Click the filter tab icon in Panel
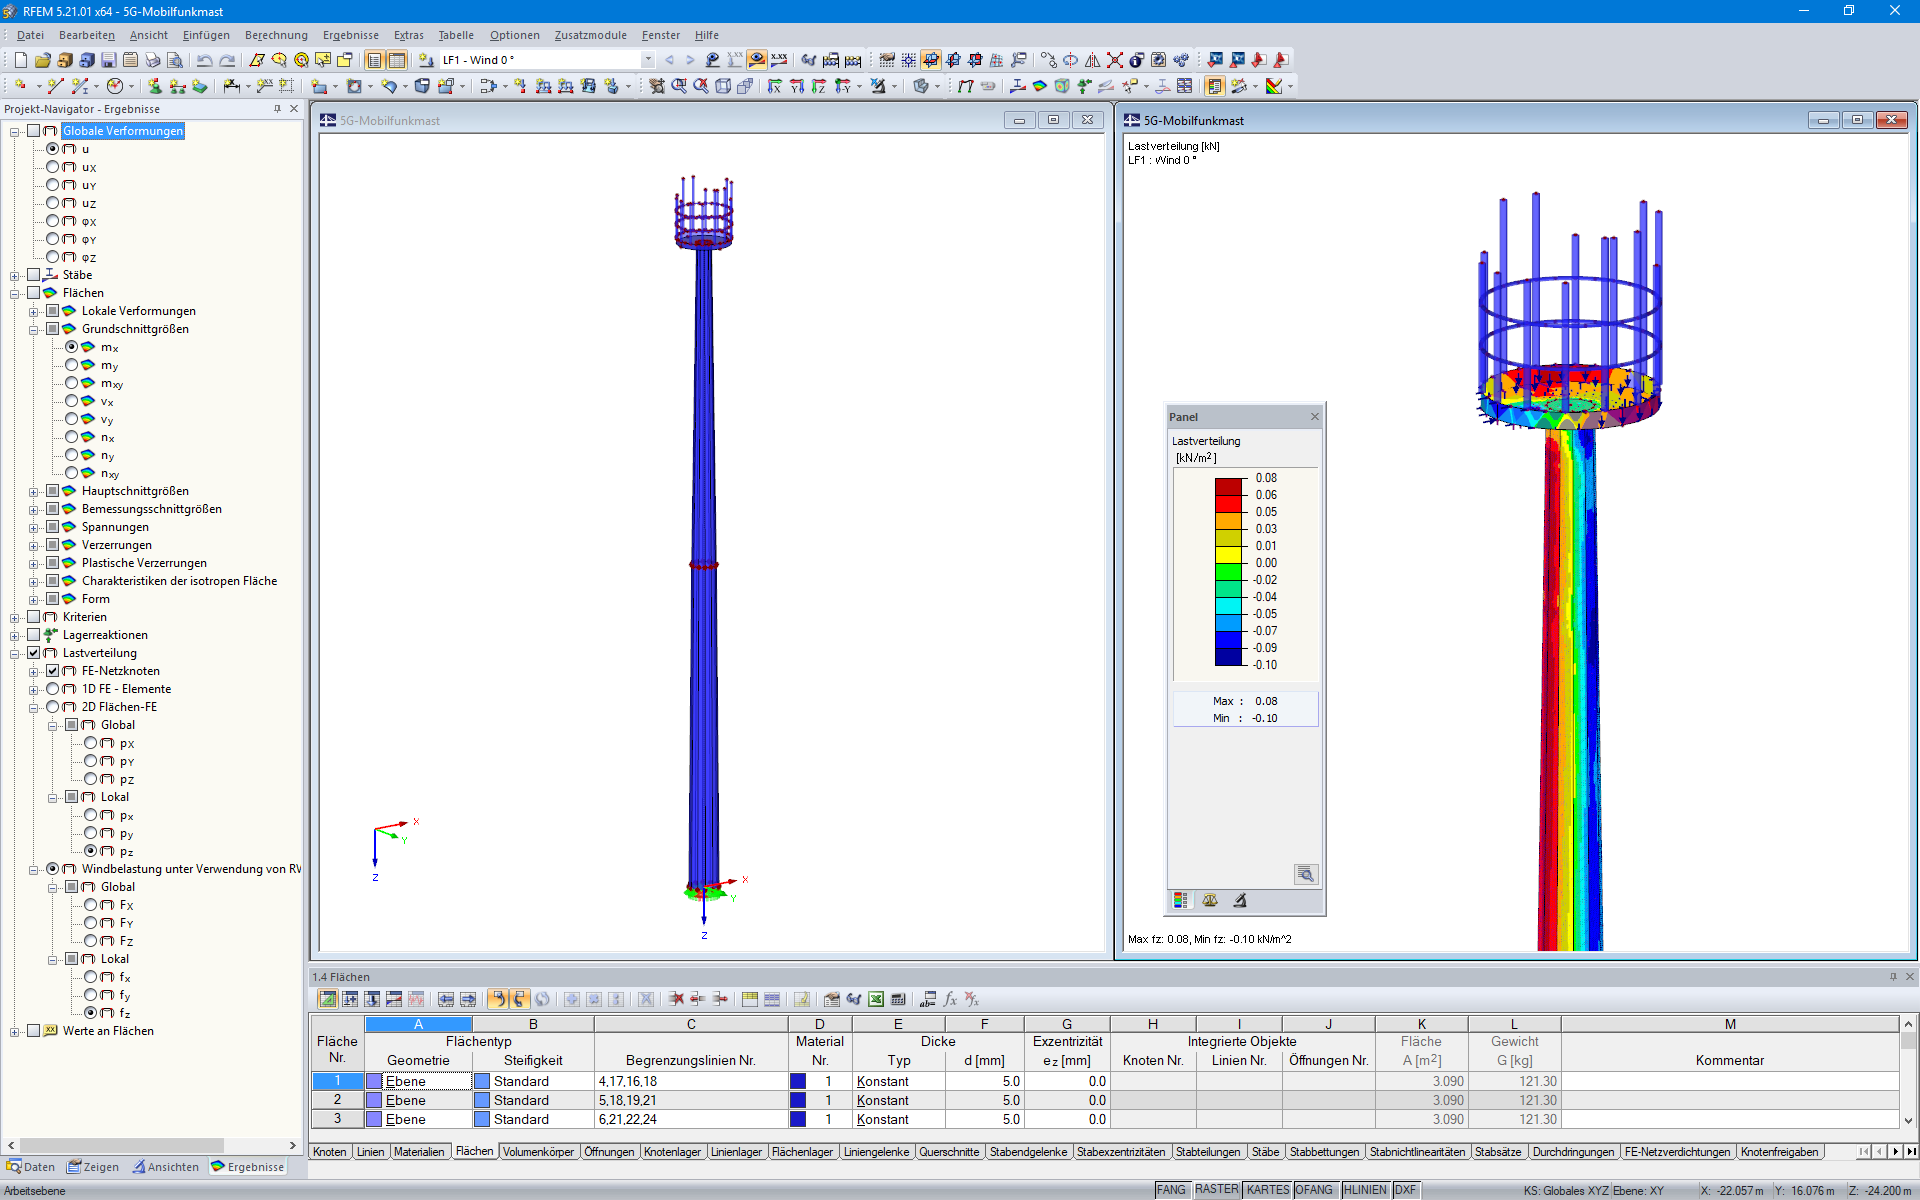This screenshot has width=1920, height=1200. pos(1240,901)
